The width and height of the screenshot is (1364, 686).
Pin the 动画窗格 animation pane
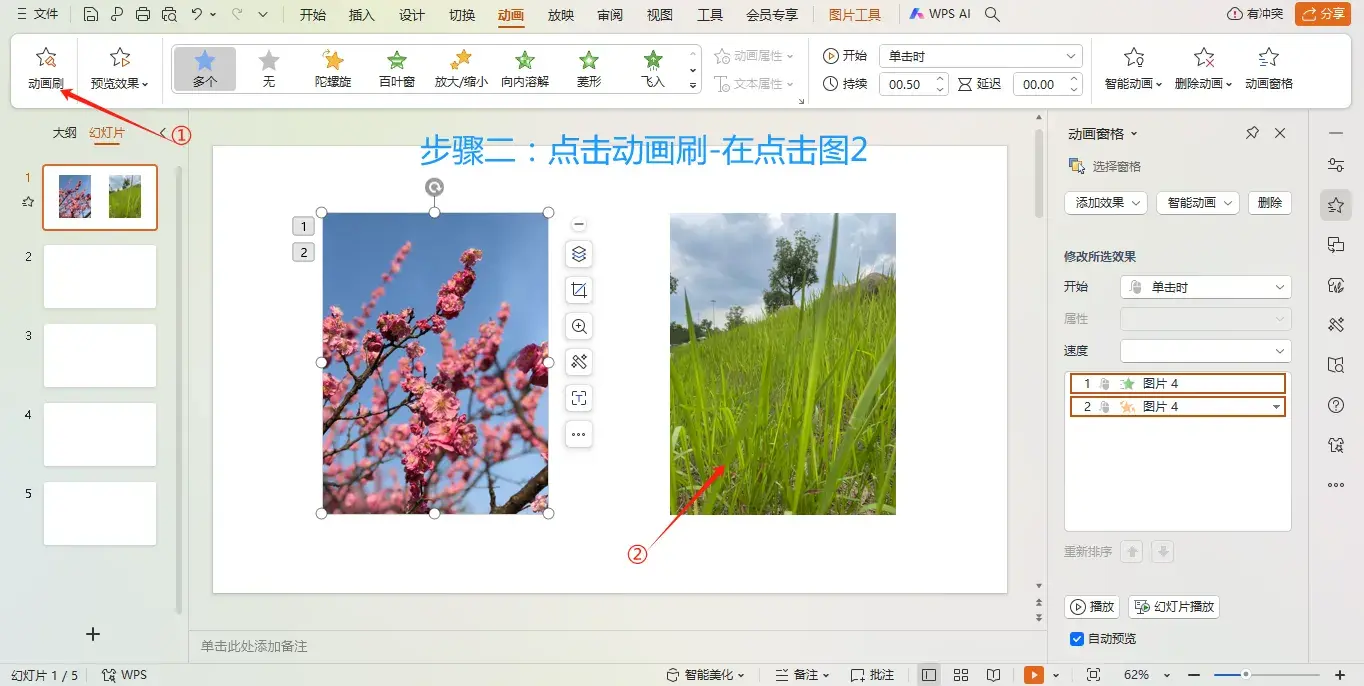1251,132
